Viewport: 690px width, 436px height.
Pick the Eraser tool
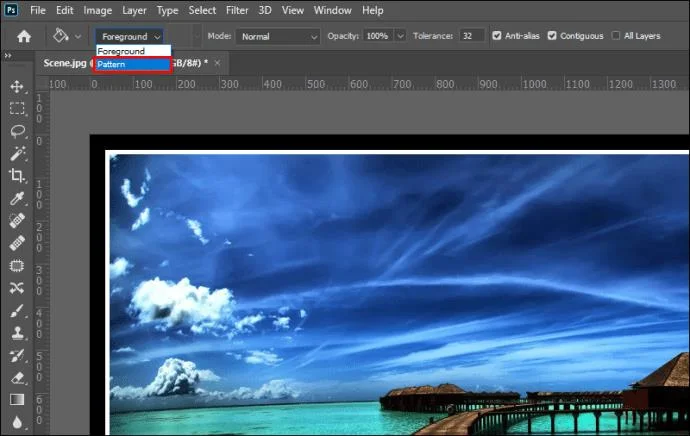17,378
